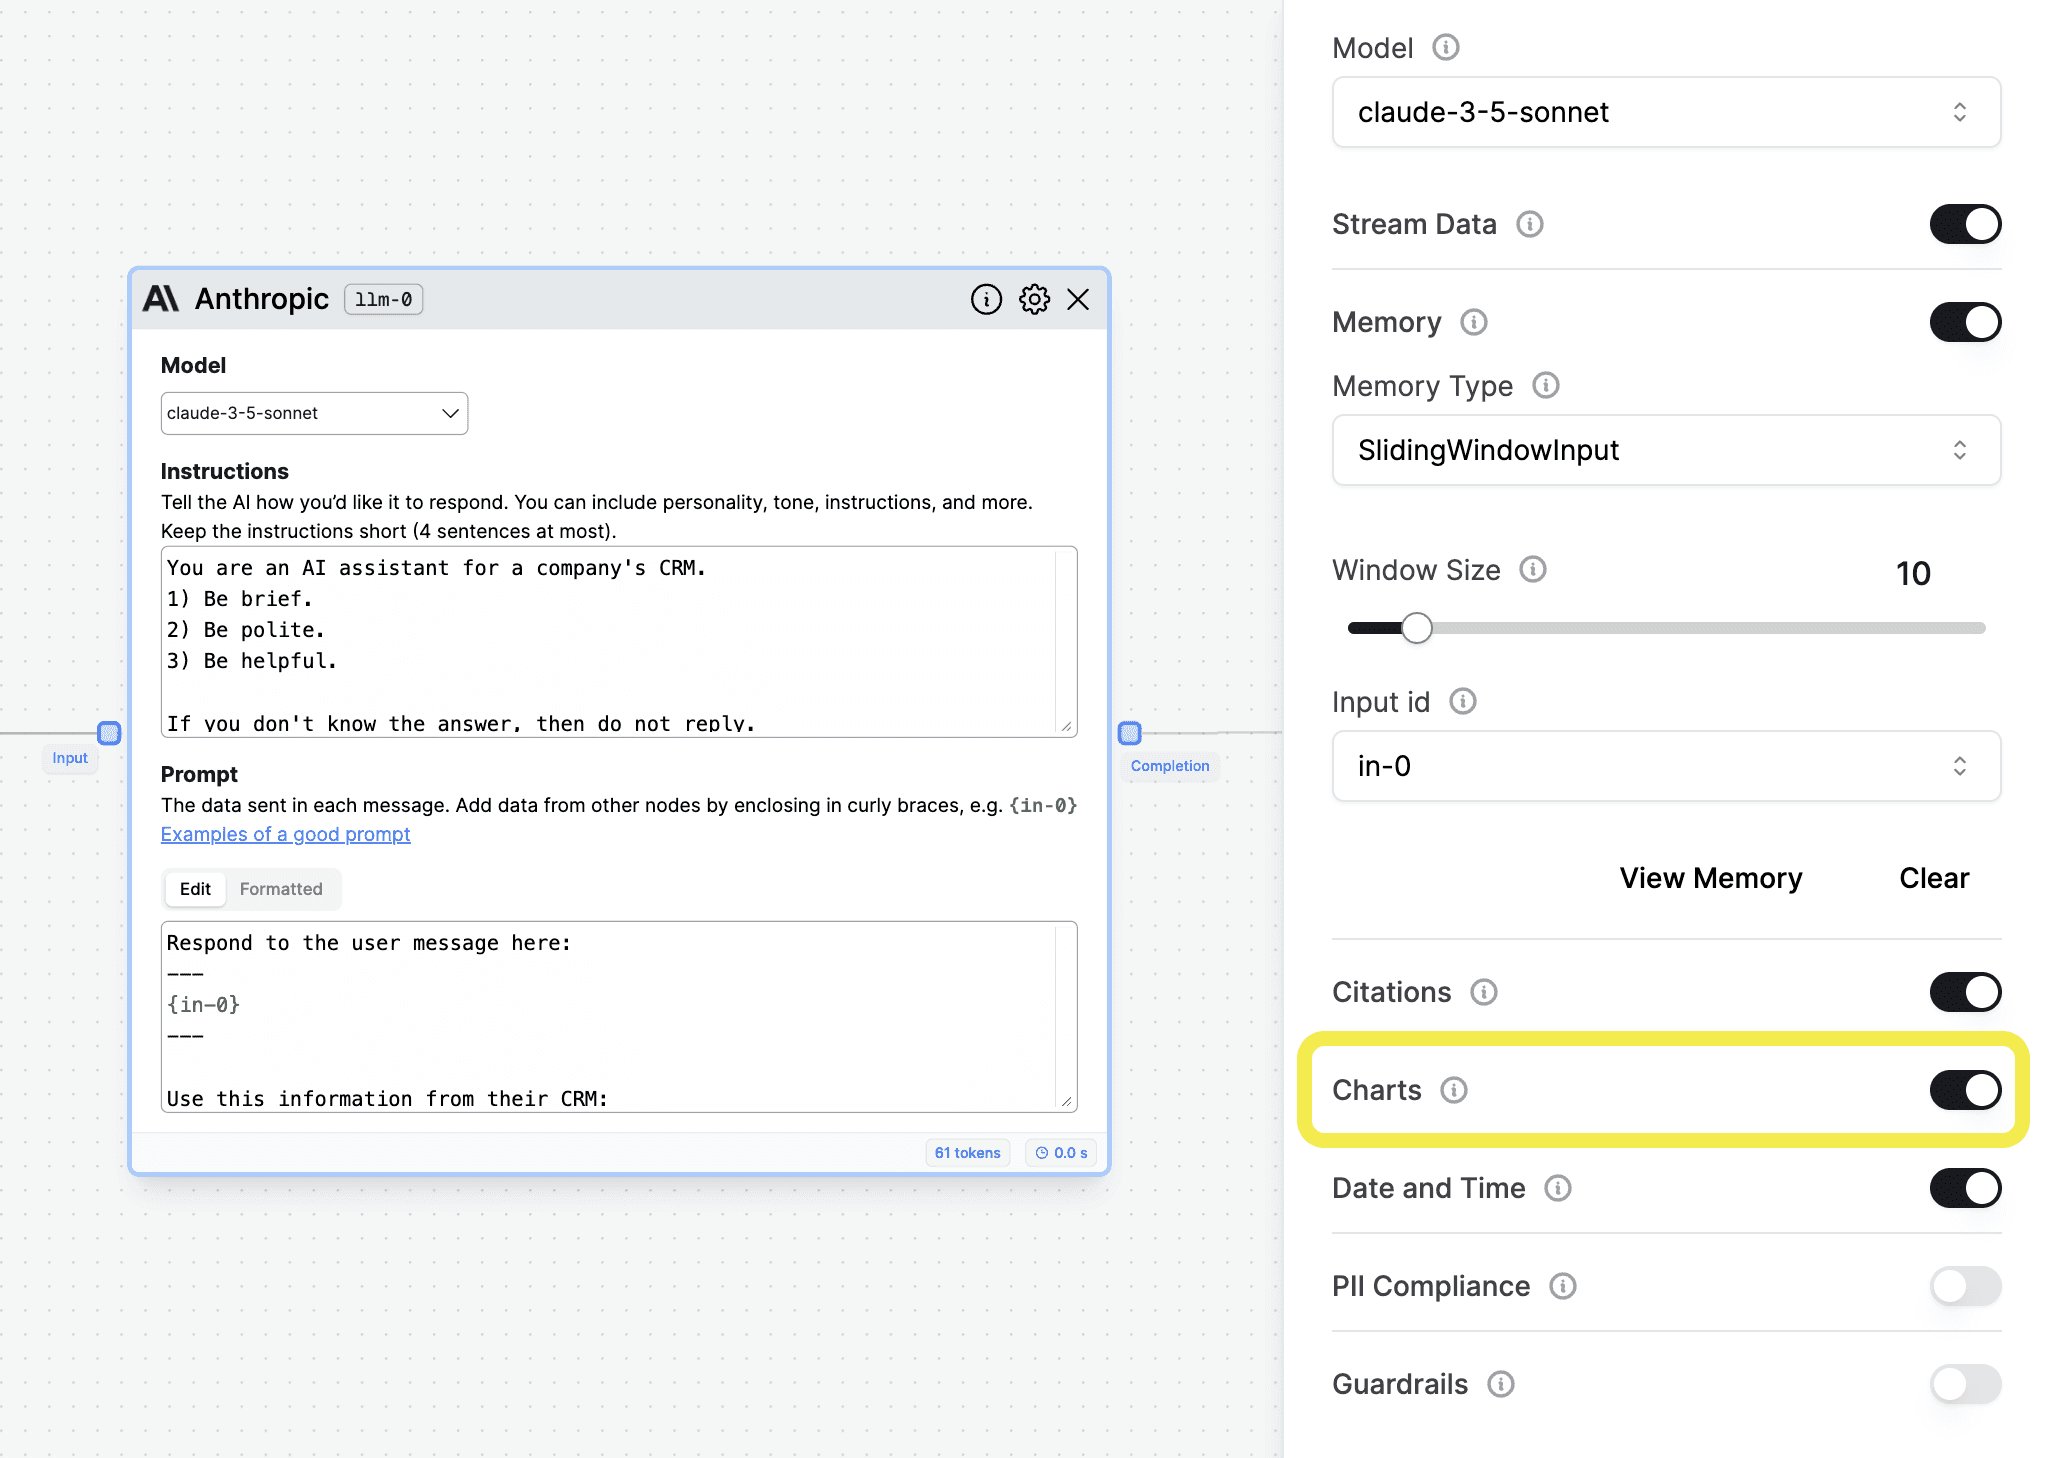Click the Anthropic logo in the node header
The width and height of the screenshot is (2046, 1458).
click(x=161, y=299)
